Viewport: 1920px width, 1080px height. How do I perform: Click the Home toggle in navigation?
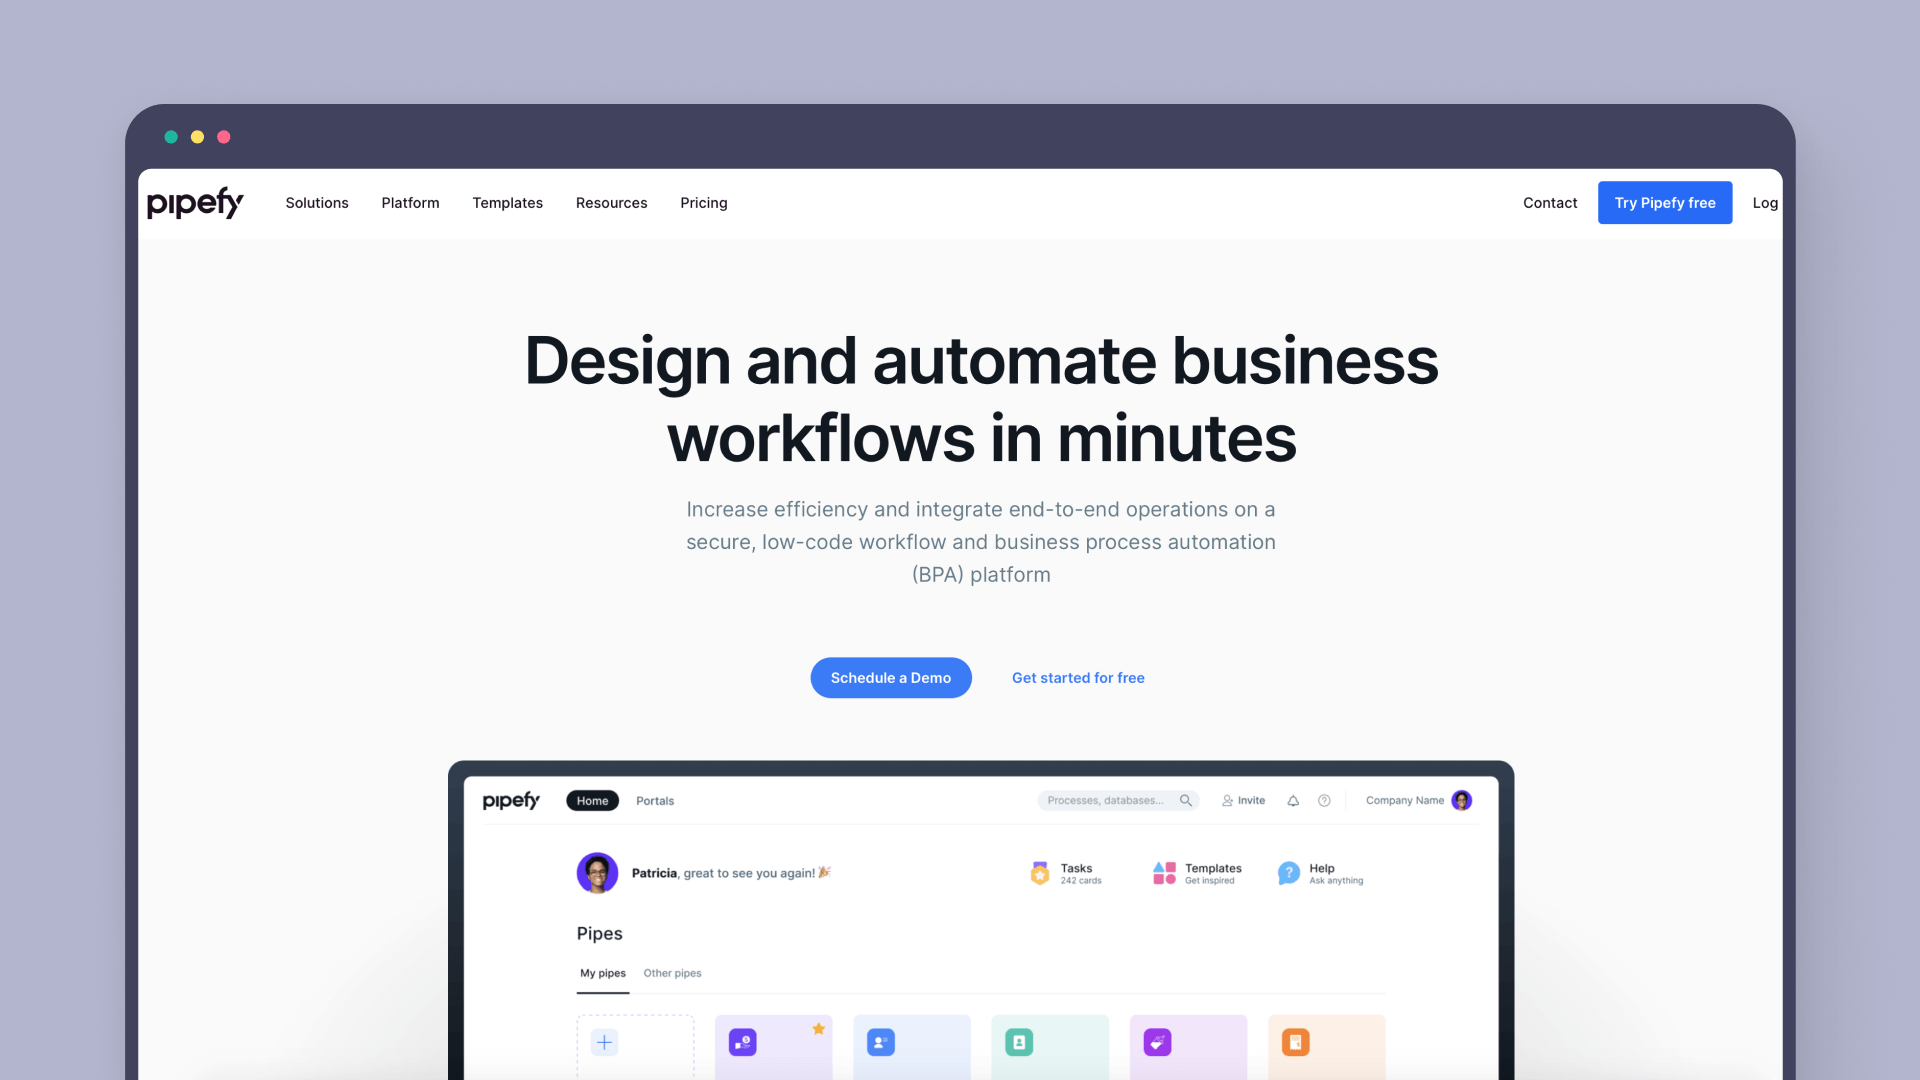pos(593,800)
